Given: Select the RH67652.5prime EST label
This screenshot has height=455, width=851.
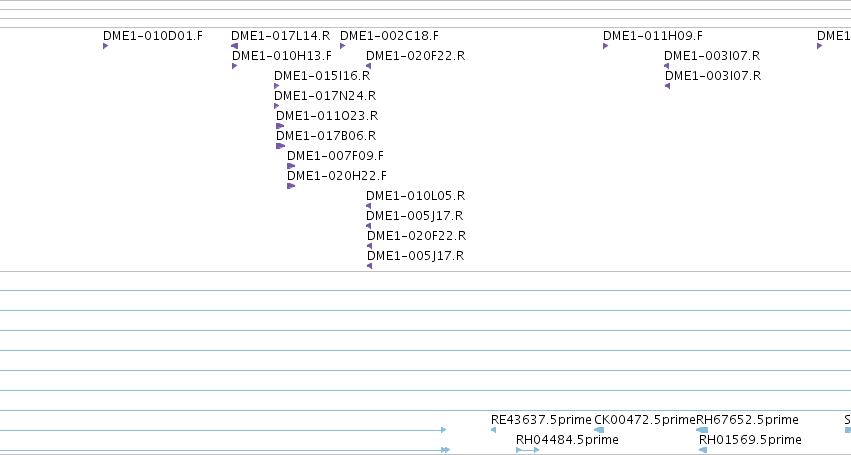Looking at the screenshot, I should click(x=747, y=420).
